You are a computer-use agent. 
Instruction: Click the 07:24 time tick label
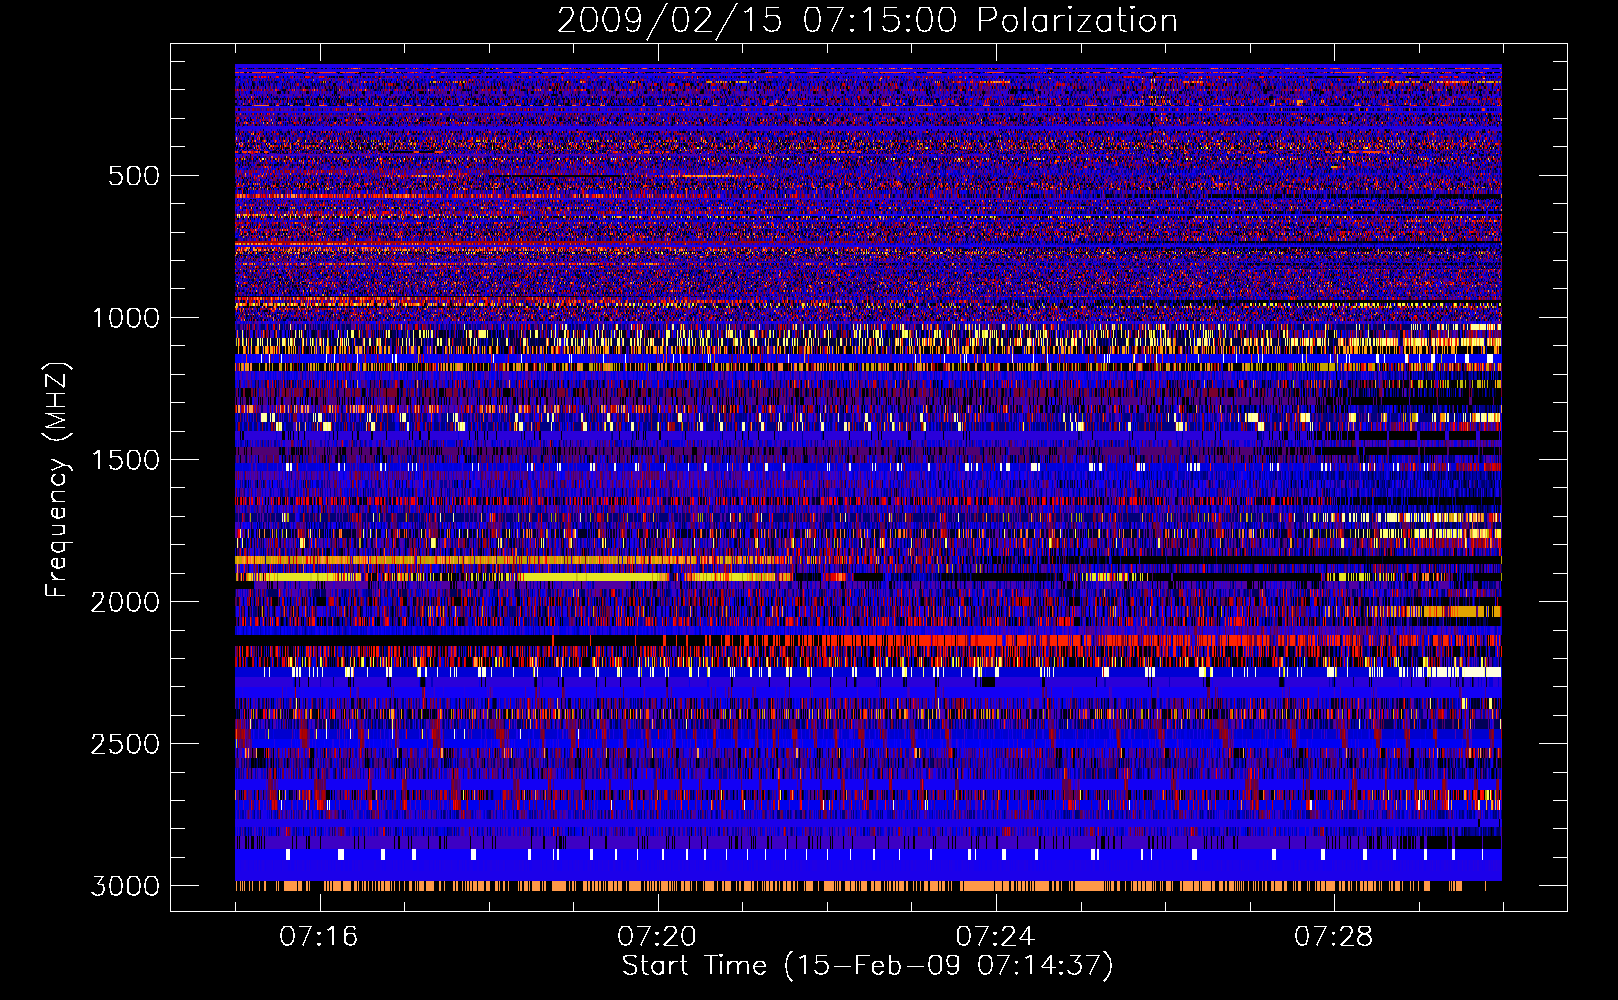(995, 936)
